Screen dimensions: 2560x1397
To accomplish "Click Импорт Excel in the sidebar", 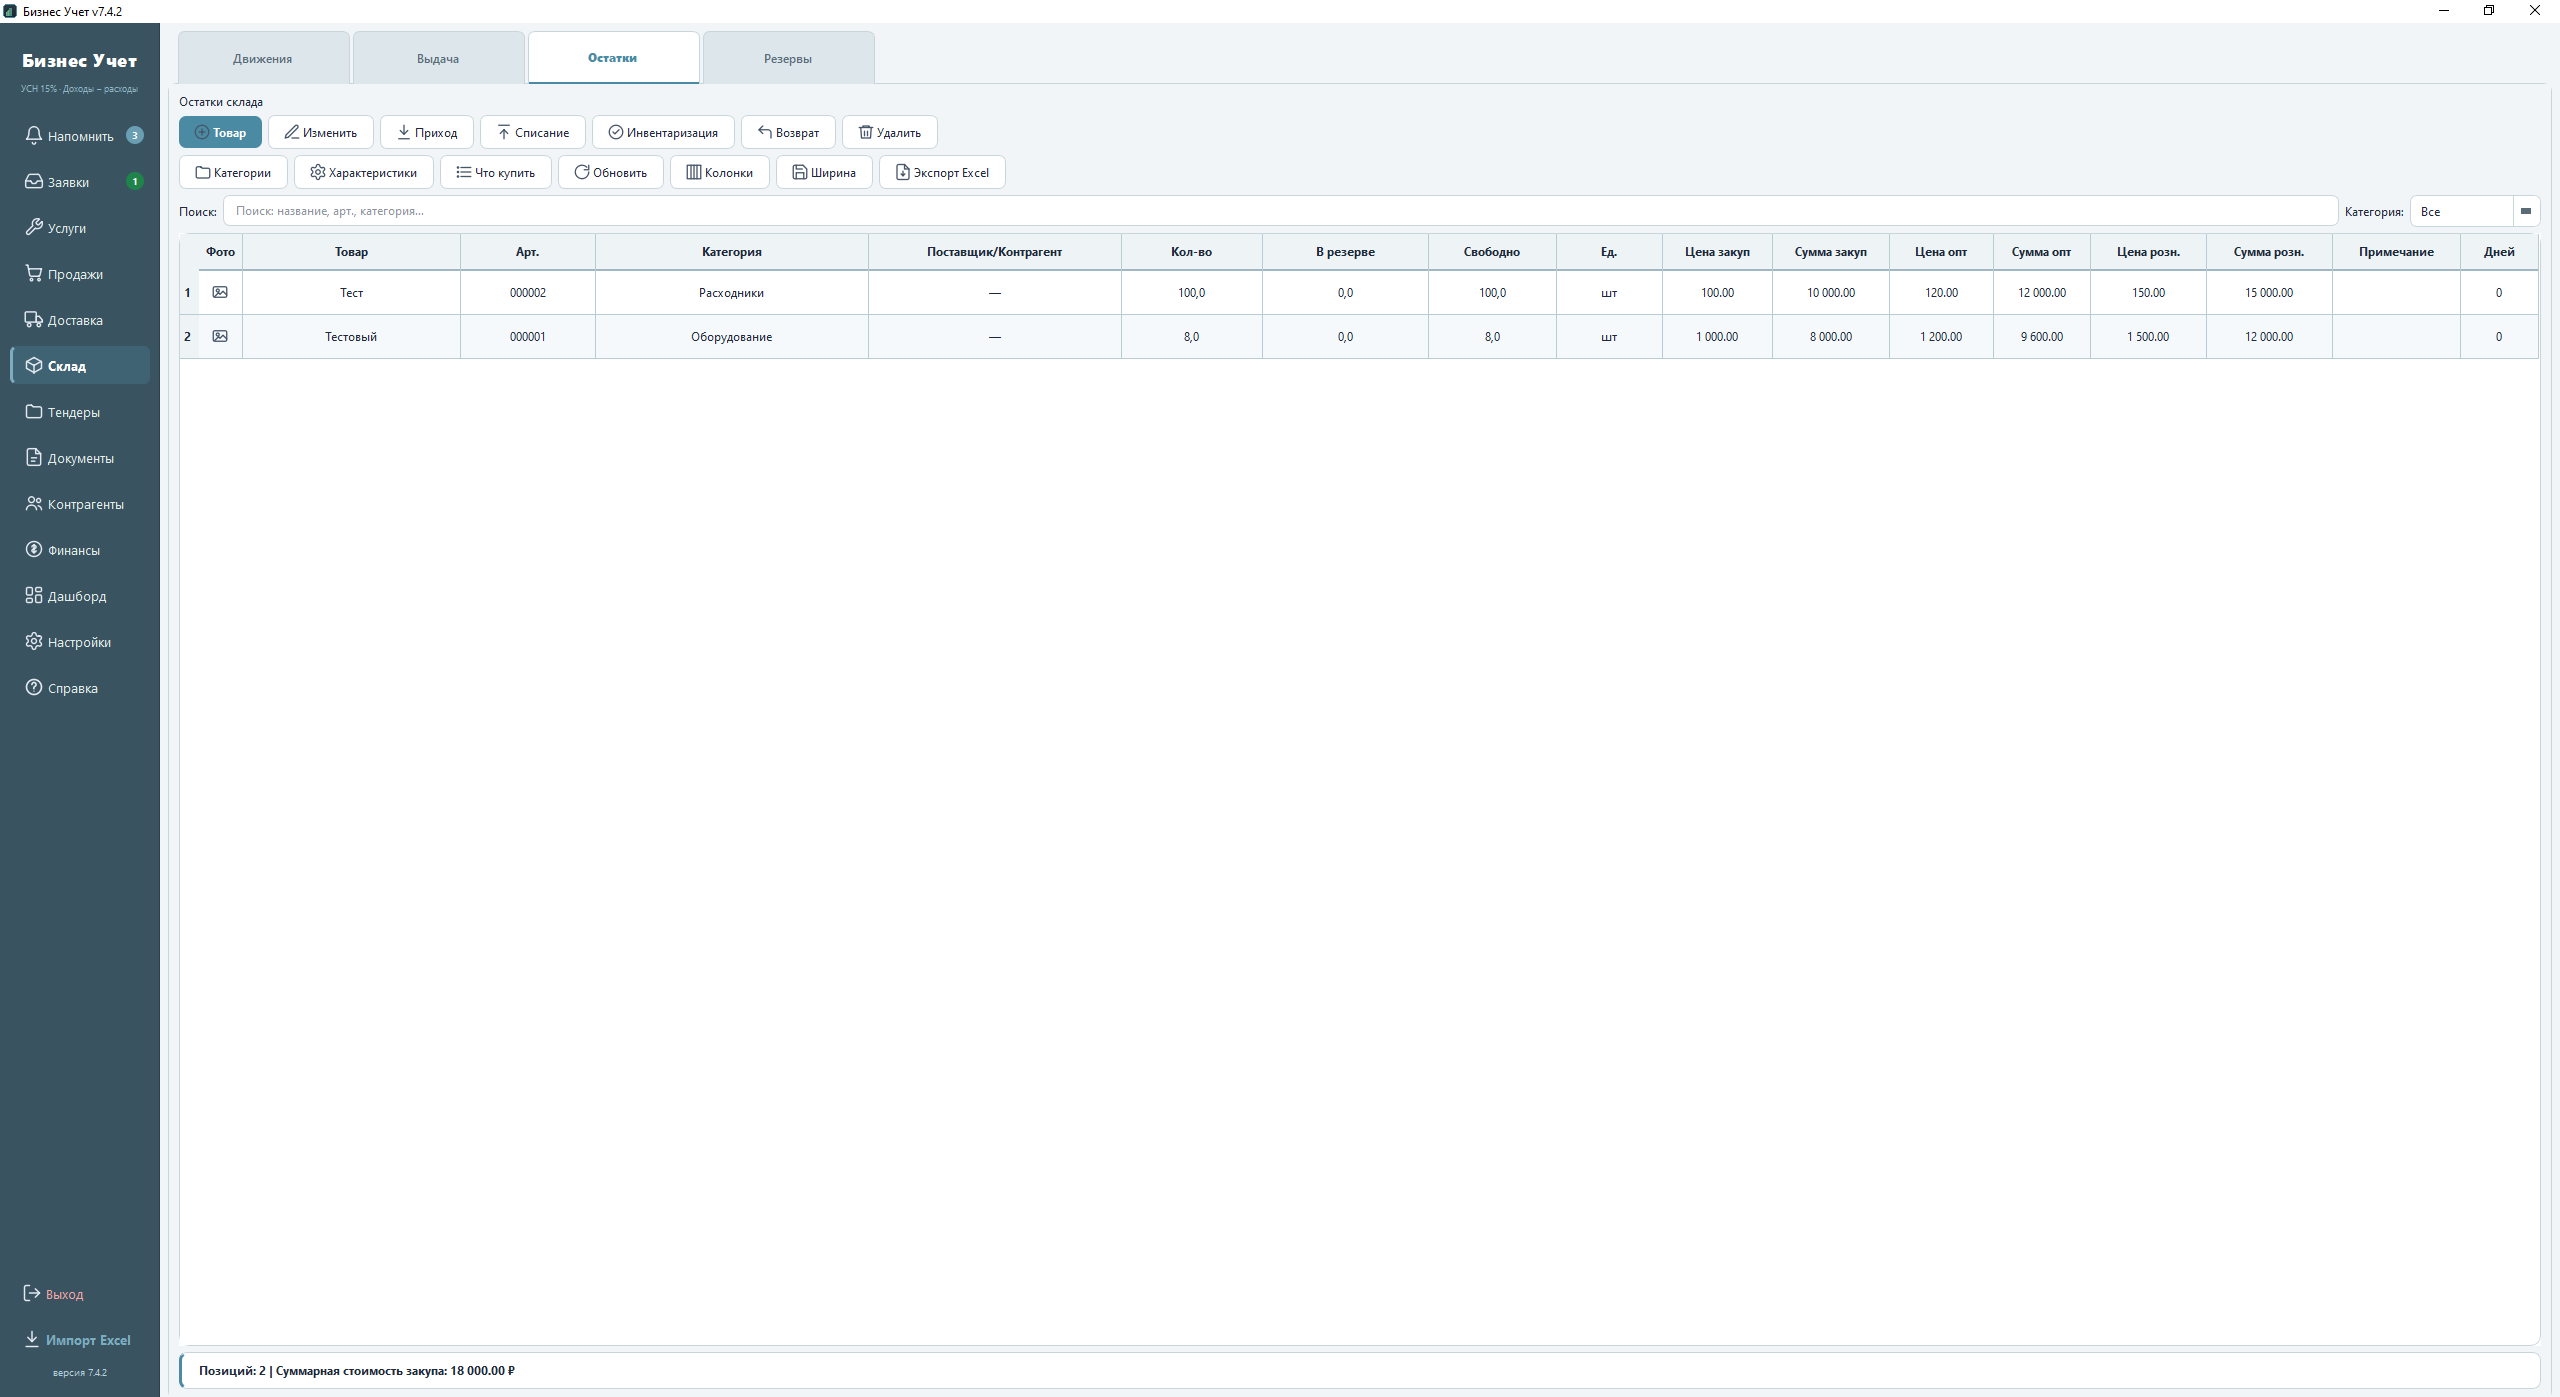I will tap(78, 1340).
